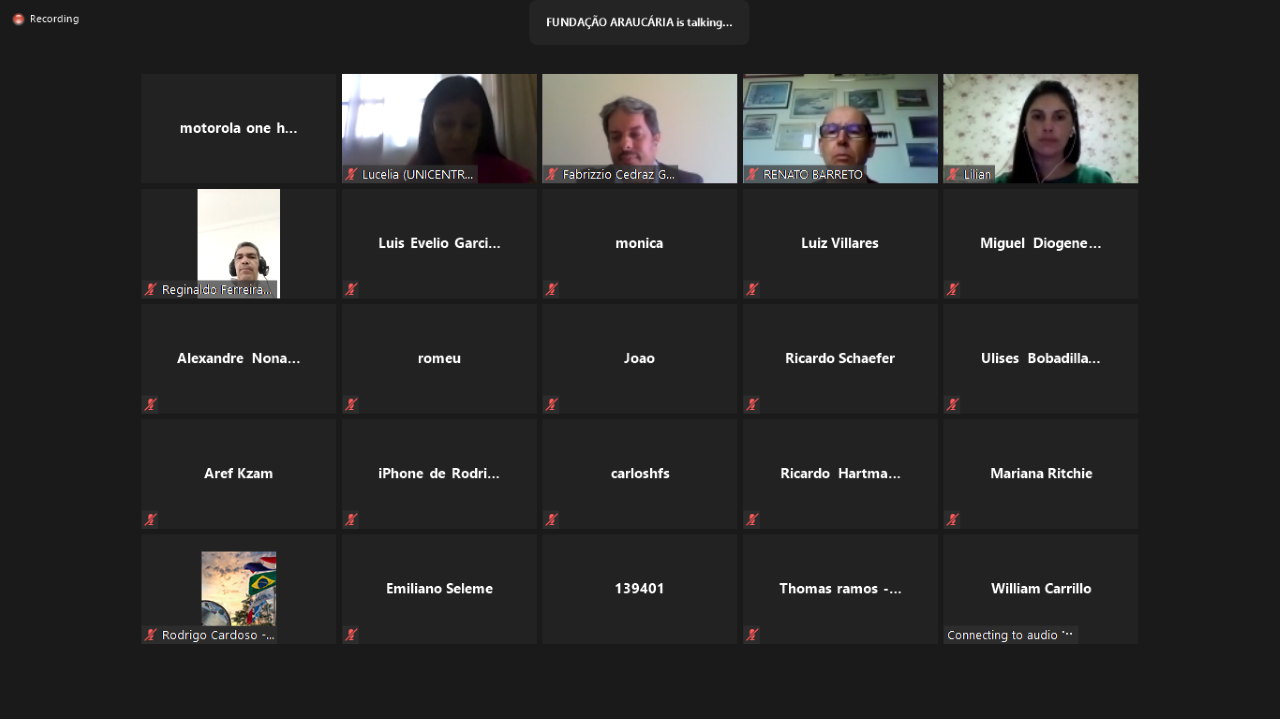
Task: Select Fabrizzio Cedraz's video thumbnail
Action: [639, 128]
